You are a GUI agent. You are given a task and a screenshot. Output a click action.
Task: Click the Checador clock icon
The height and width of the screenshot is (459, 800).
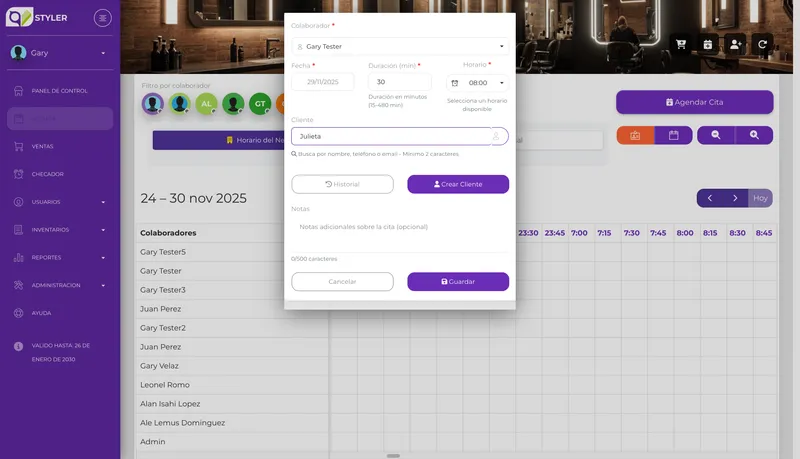coord(18,174)
